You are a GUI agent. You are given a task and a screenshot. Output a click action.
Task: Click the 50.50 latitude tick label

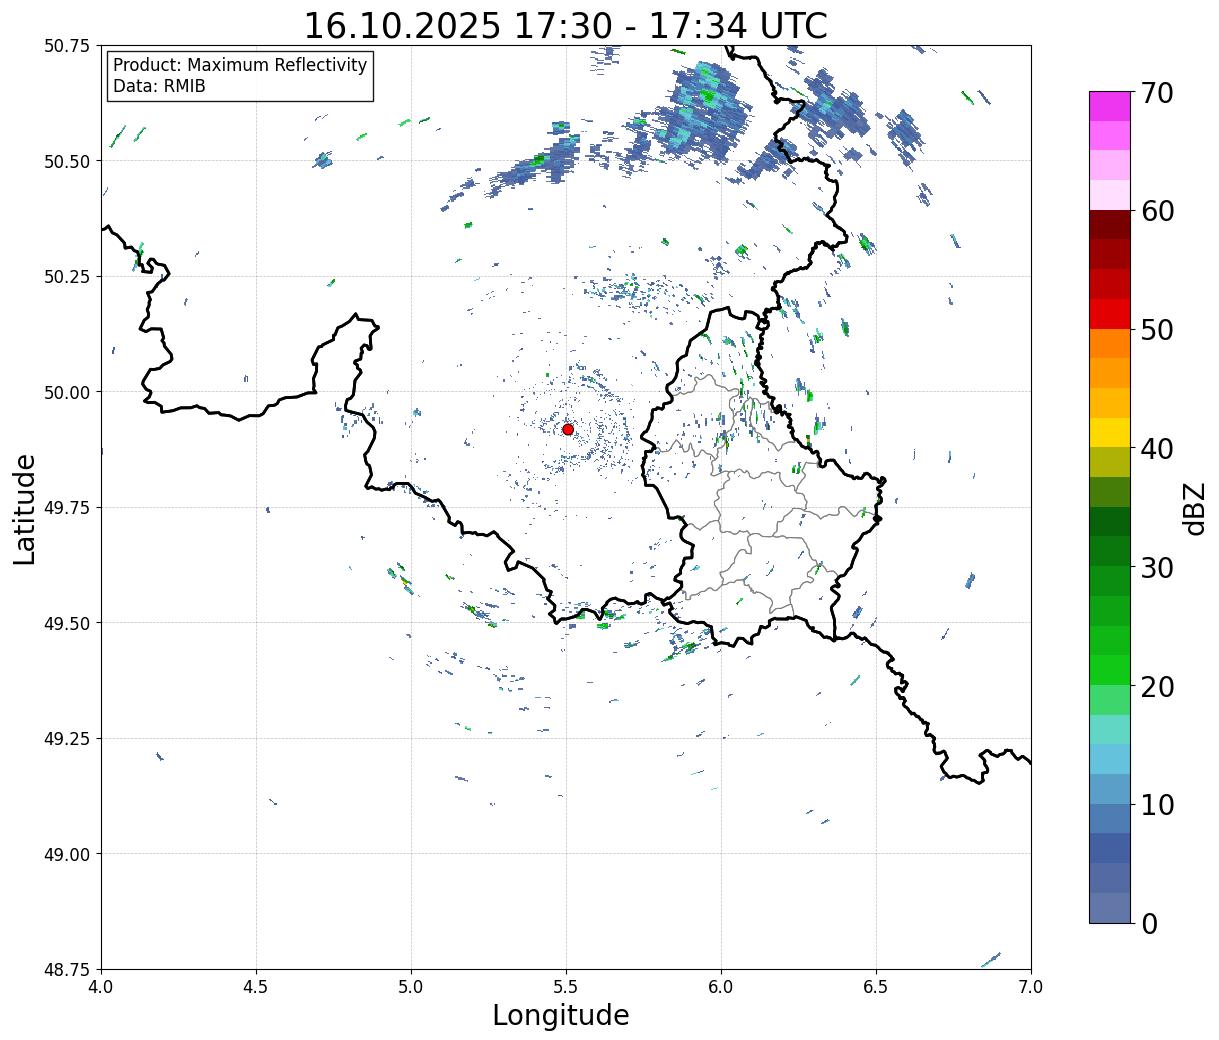point(67,161)
